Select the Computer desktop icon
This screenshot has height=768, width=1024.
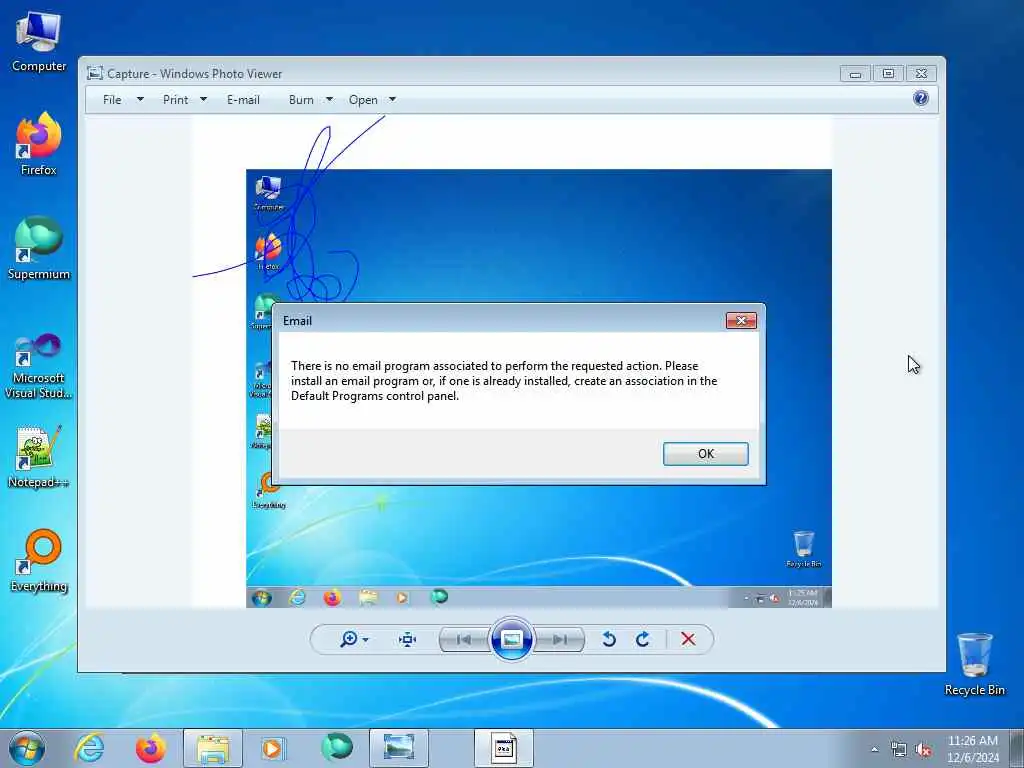click(x=39, y=42)
